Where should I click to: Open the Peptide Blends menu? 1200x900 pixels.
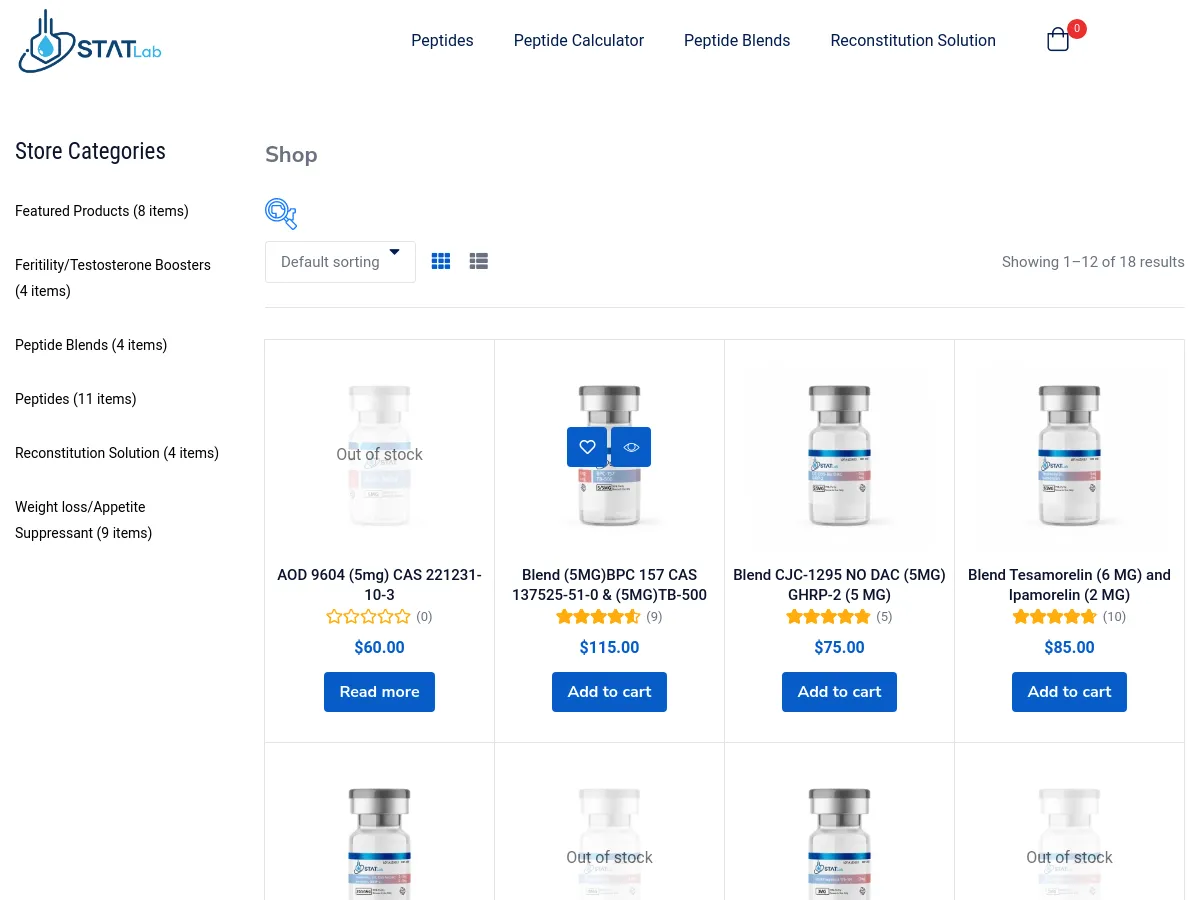pos(737,41)
